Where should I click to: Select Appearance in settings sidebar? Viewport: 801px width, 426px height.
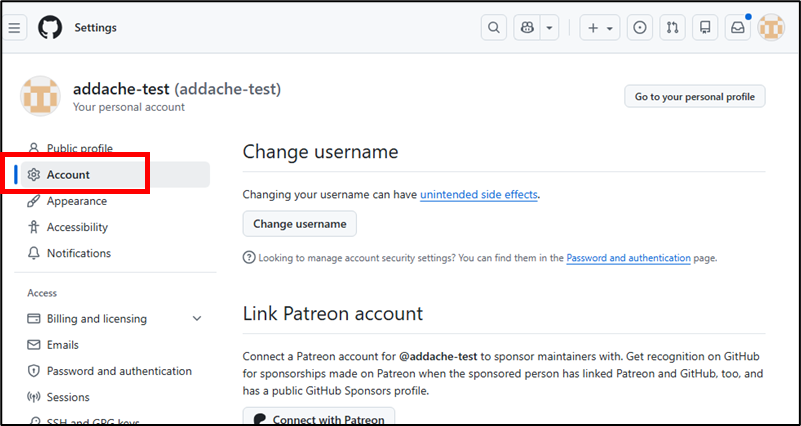(77, 201)
